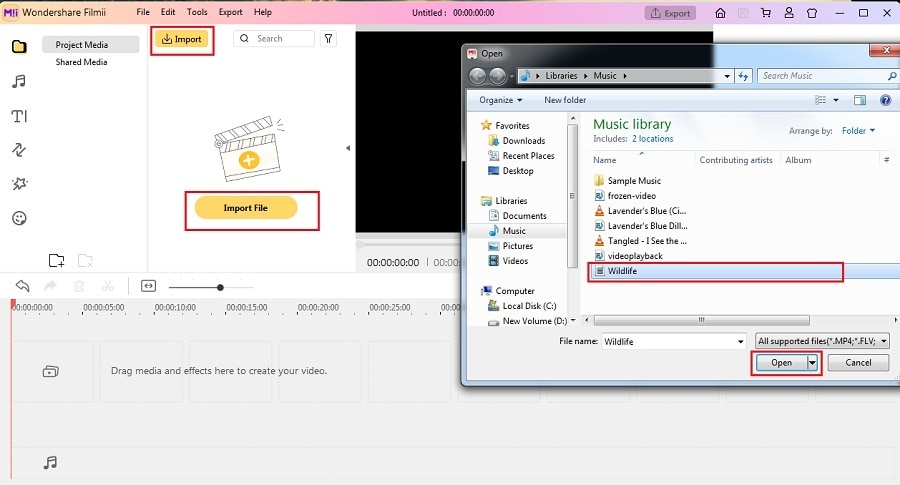Click the dialog Back navigation arrow
Viewport: 900px width, 485px height.
click(478, 76)
